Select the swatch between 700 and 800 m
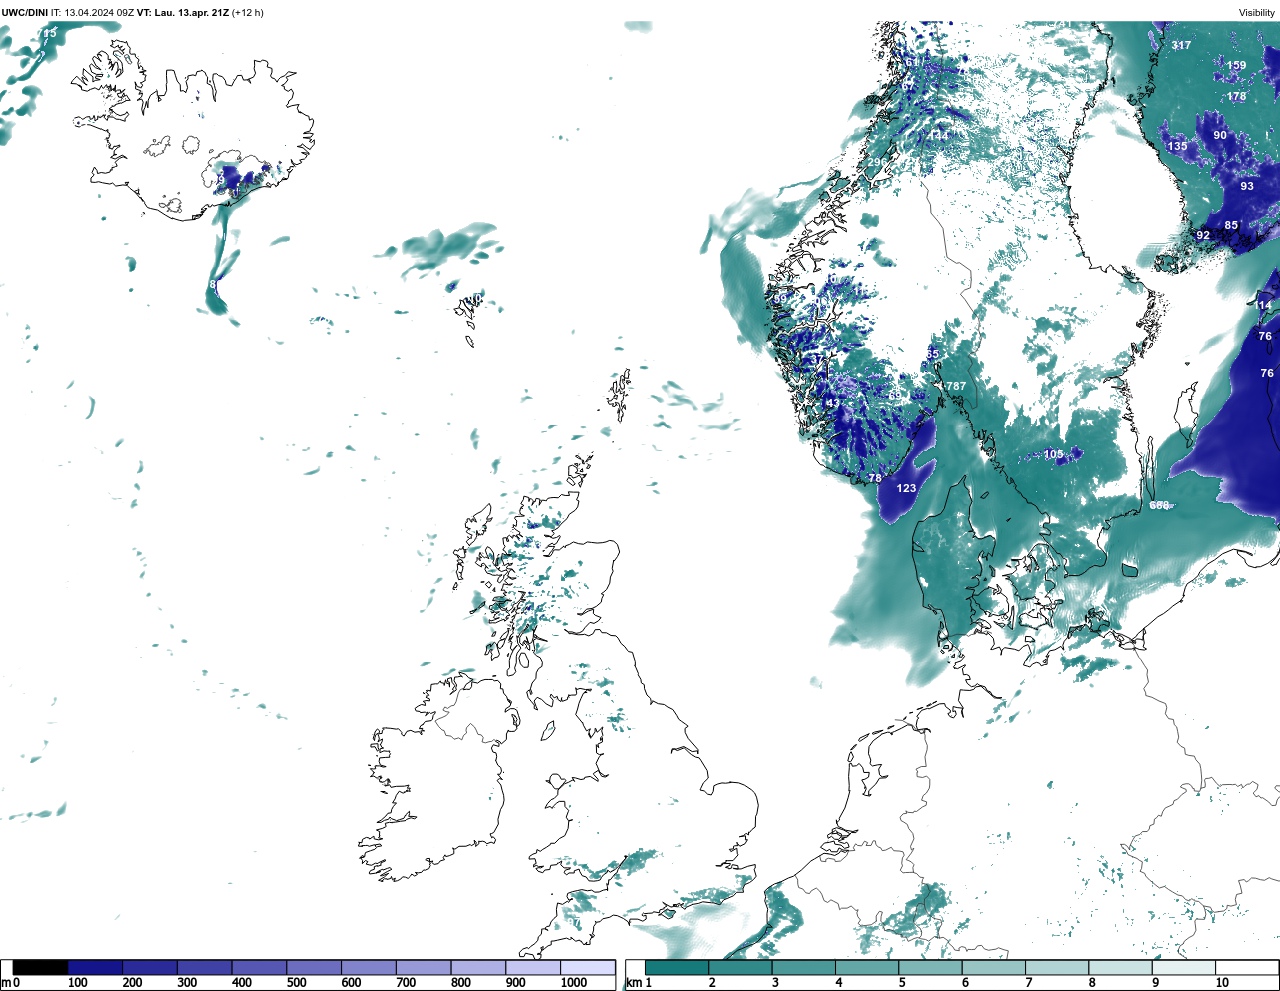This screenshot has height=991, width=1280. (x=423, y=967)
